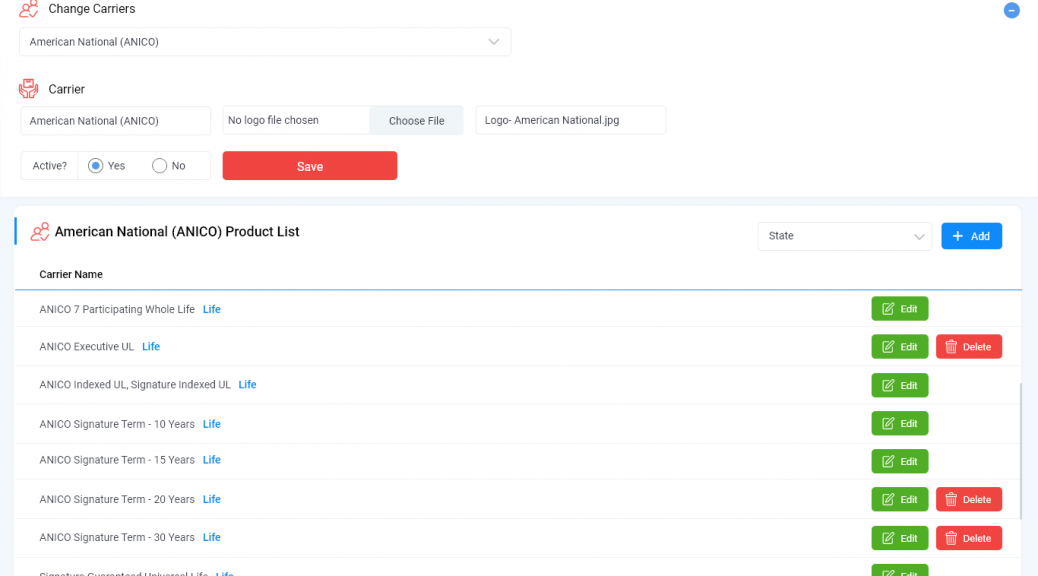Click the ANICO Executive UL product name
Image resolution: width=1038 pixels, height=576 pixels.
[x=87, y=346]
